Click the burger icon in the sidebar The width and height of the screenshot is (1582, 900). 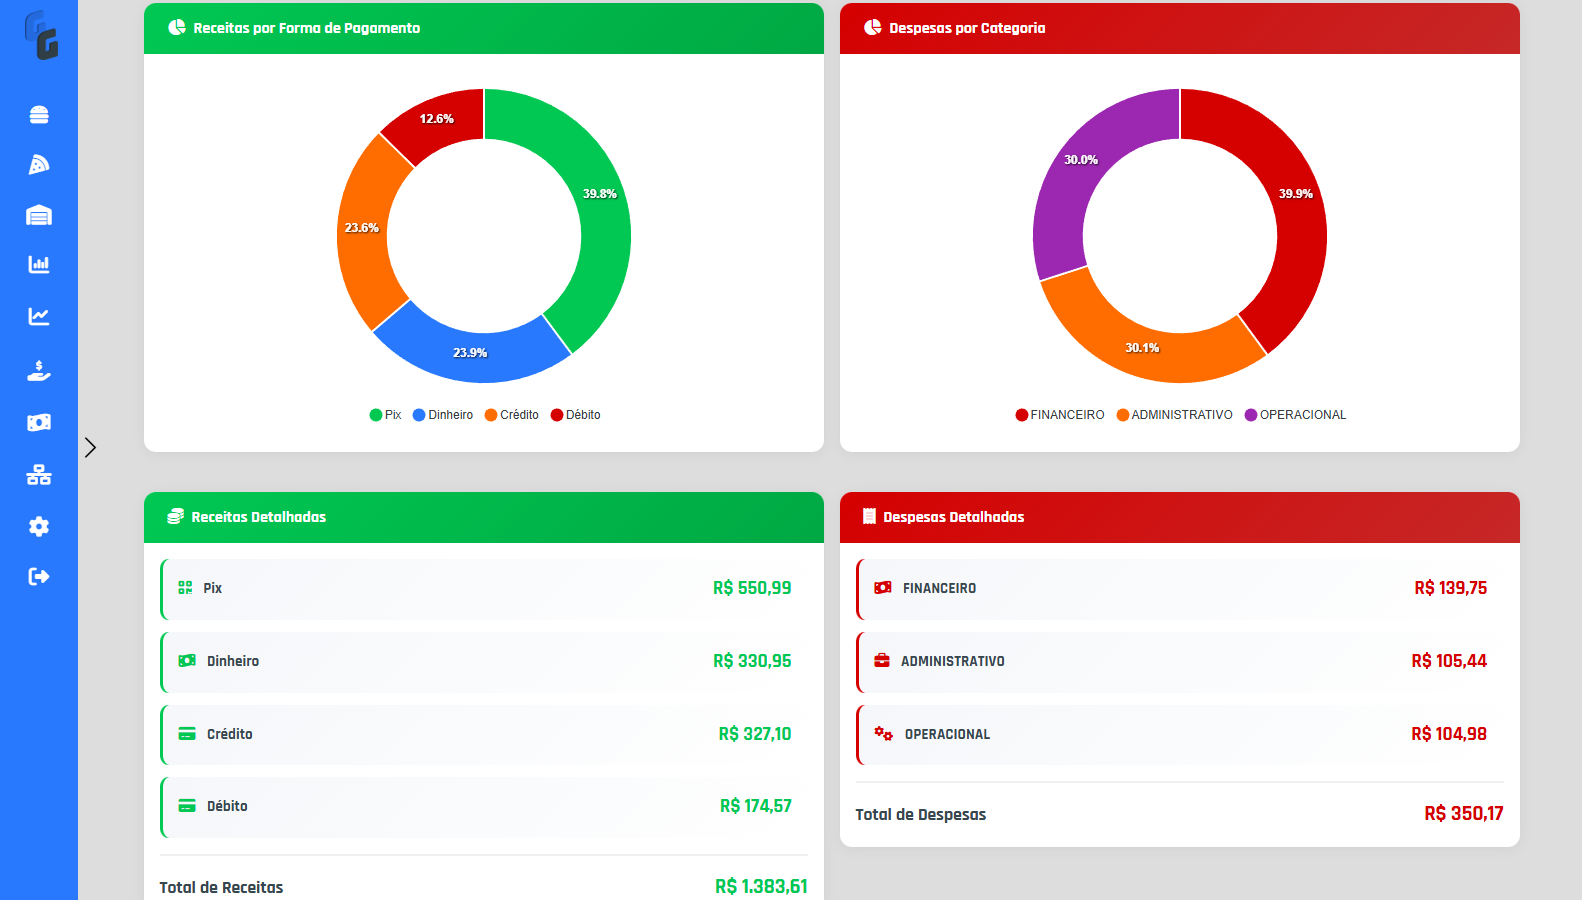coord(39,115)
